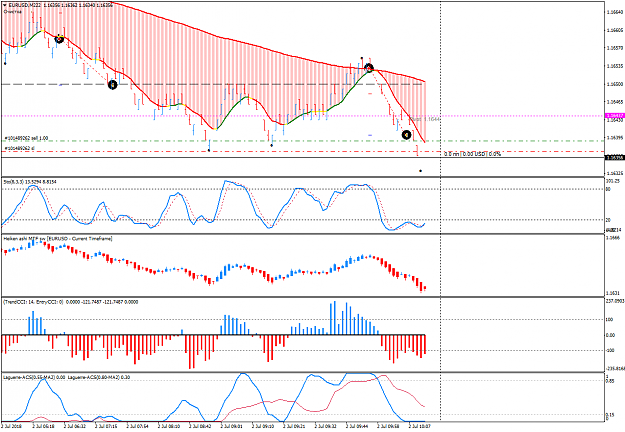Select the '#101489262 sell 1.00' order label
Image resolution: width=625 pixels, height=432 pixels.
26,138
